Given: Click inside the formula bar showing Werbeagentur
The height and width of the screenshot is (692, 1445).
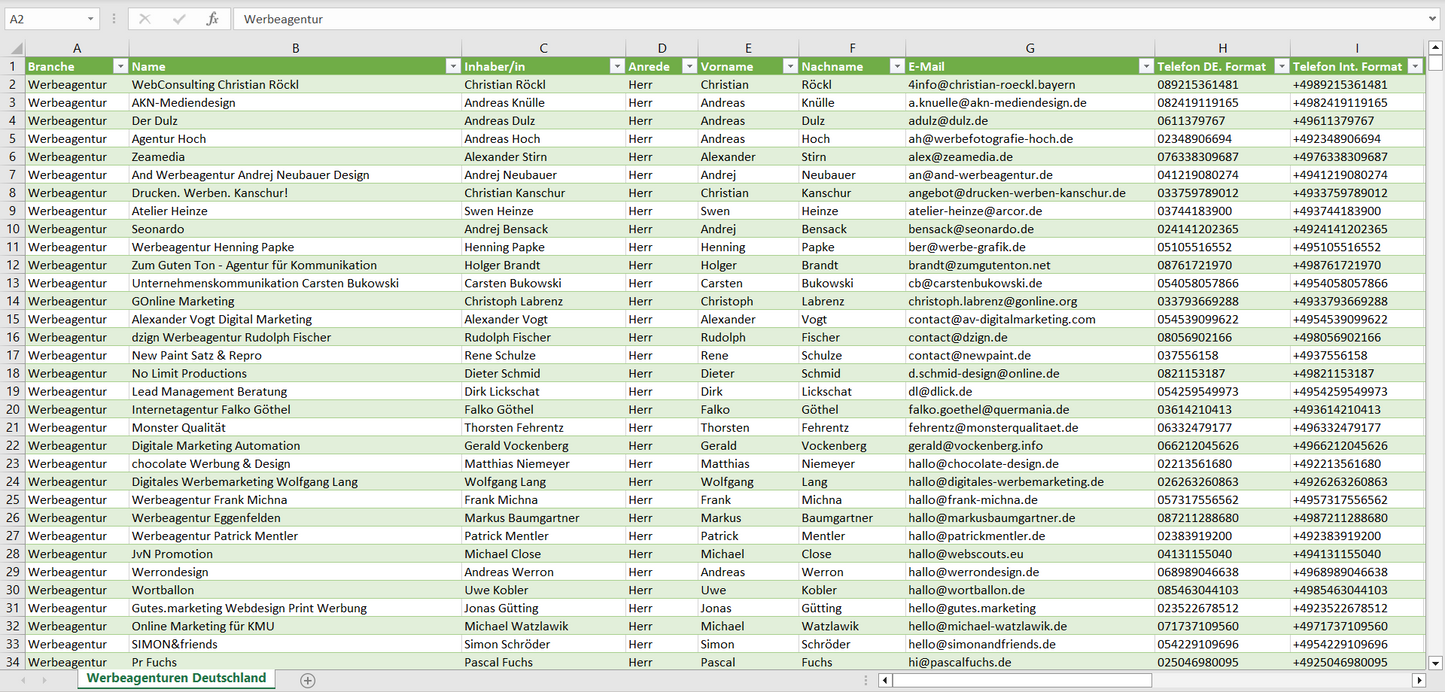Looking at the screenshot, I should pos(800,19).
